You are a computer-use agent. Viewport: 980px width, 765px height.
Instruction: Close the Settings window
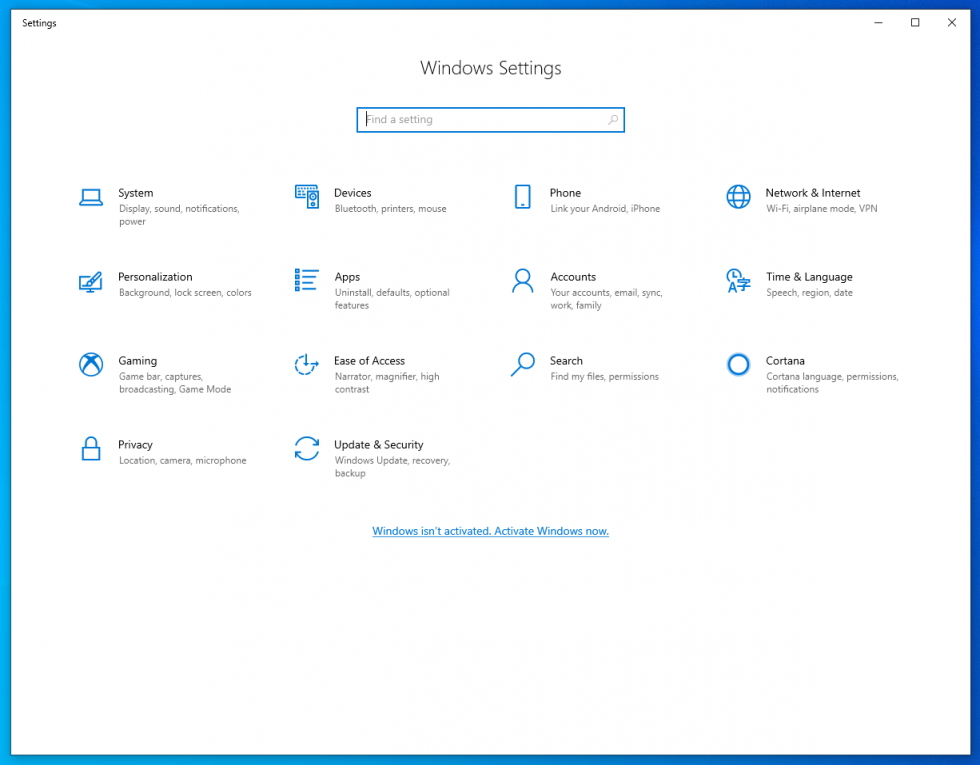(x=952, y=22)
